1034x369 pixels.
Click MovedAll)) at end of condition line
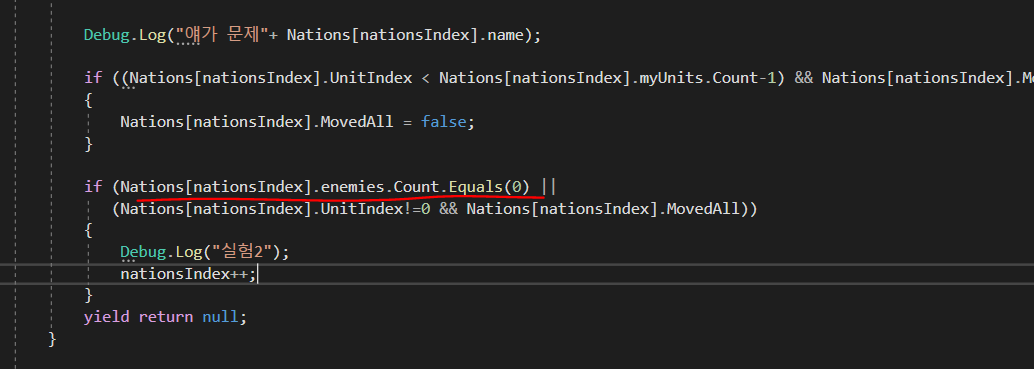click(713, 209)
